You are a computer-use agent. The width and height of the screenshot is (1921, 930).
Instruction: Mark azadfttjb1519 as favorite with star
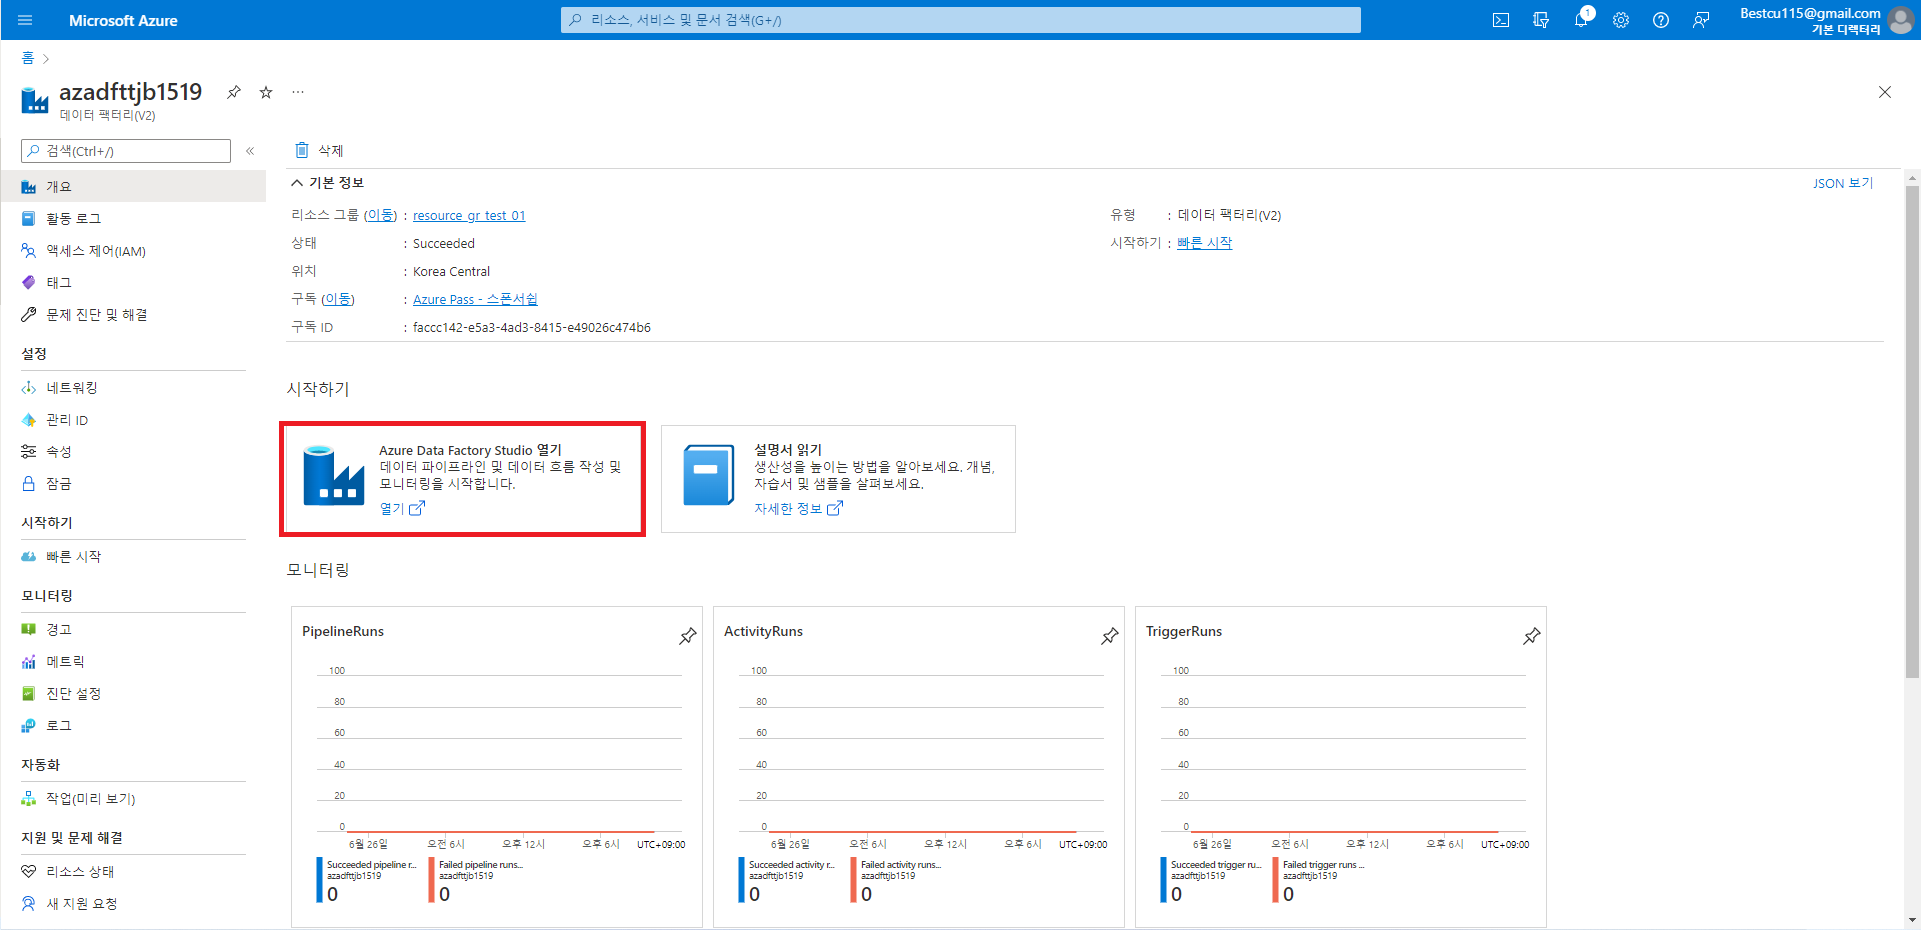tap(266, 92)
